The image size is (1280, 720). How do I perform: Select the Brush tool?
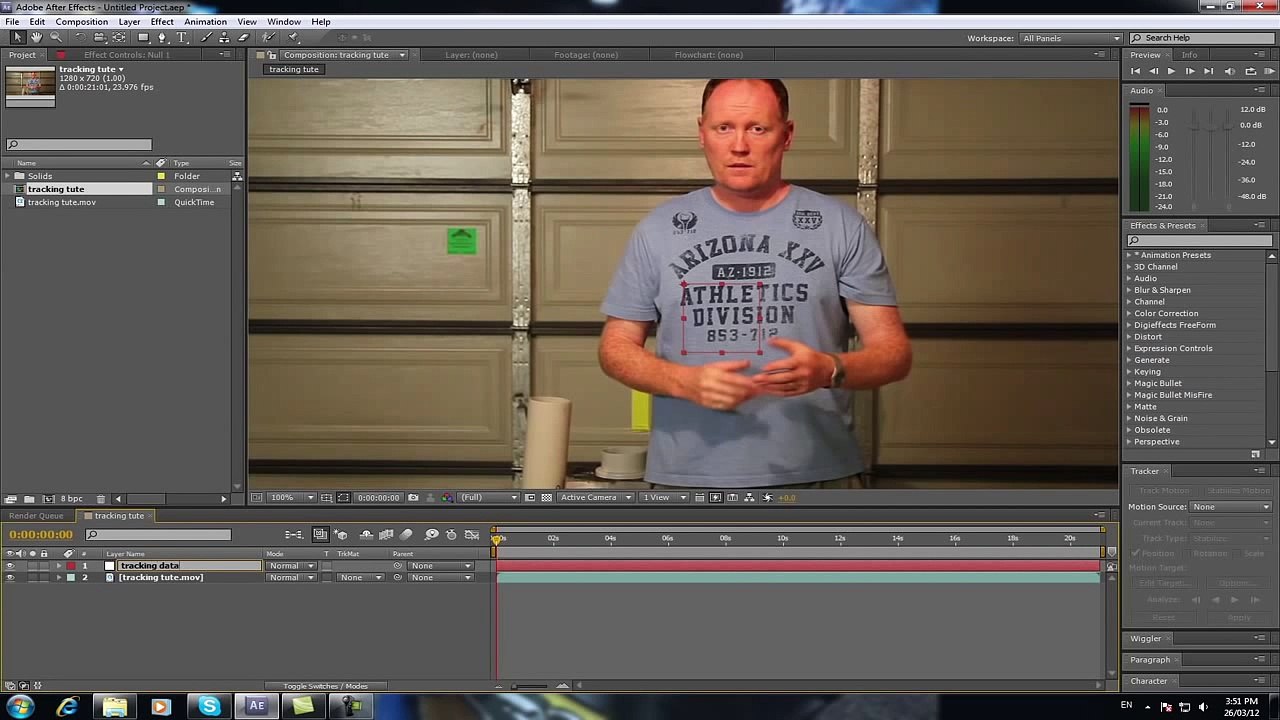pyautogui.click(x=206, y=37)
